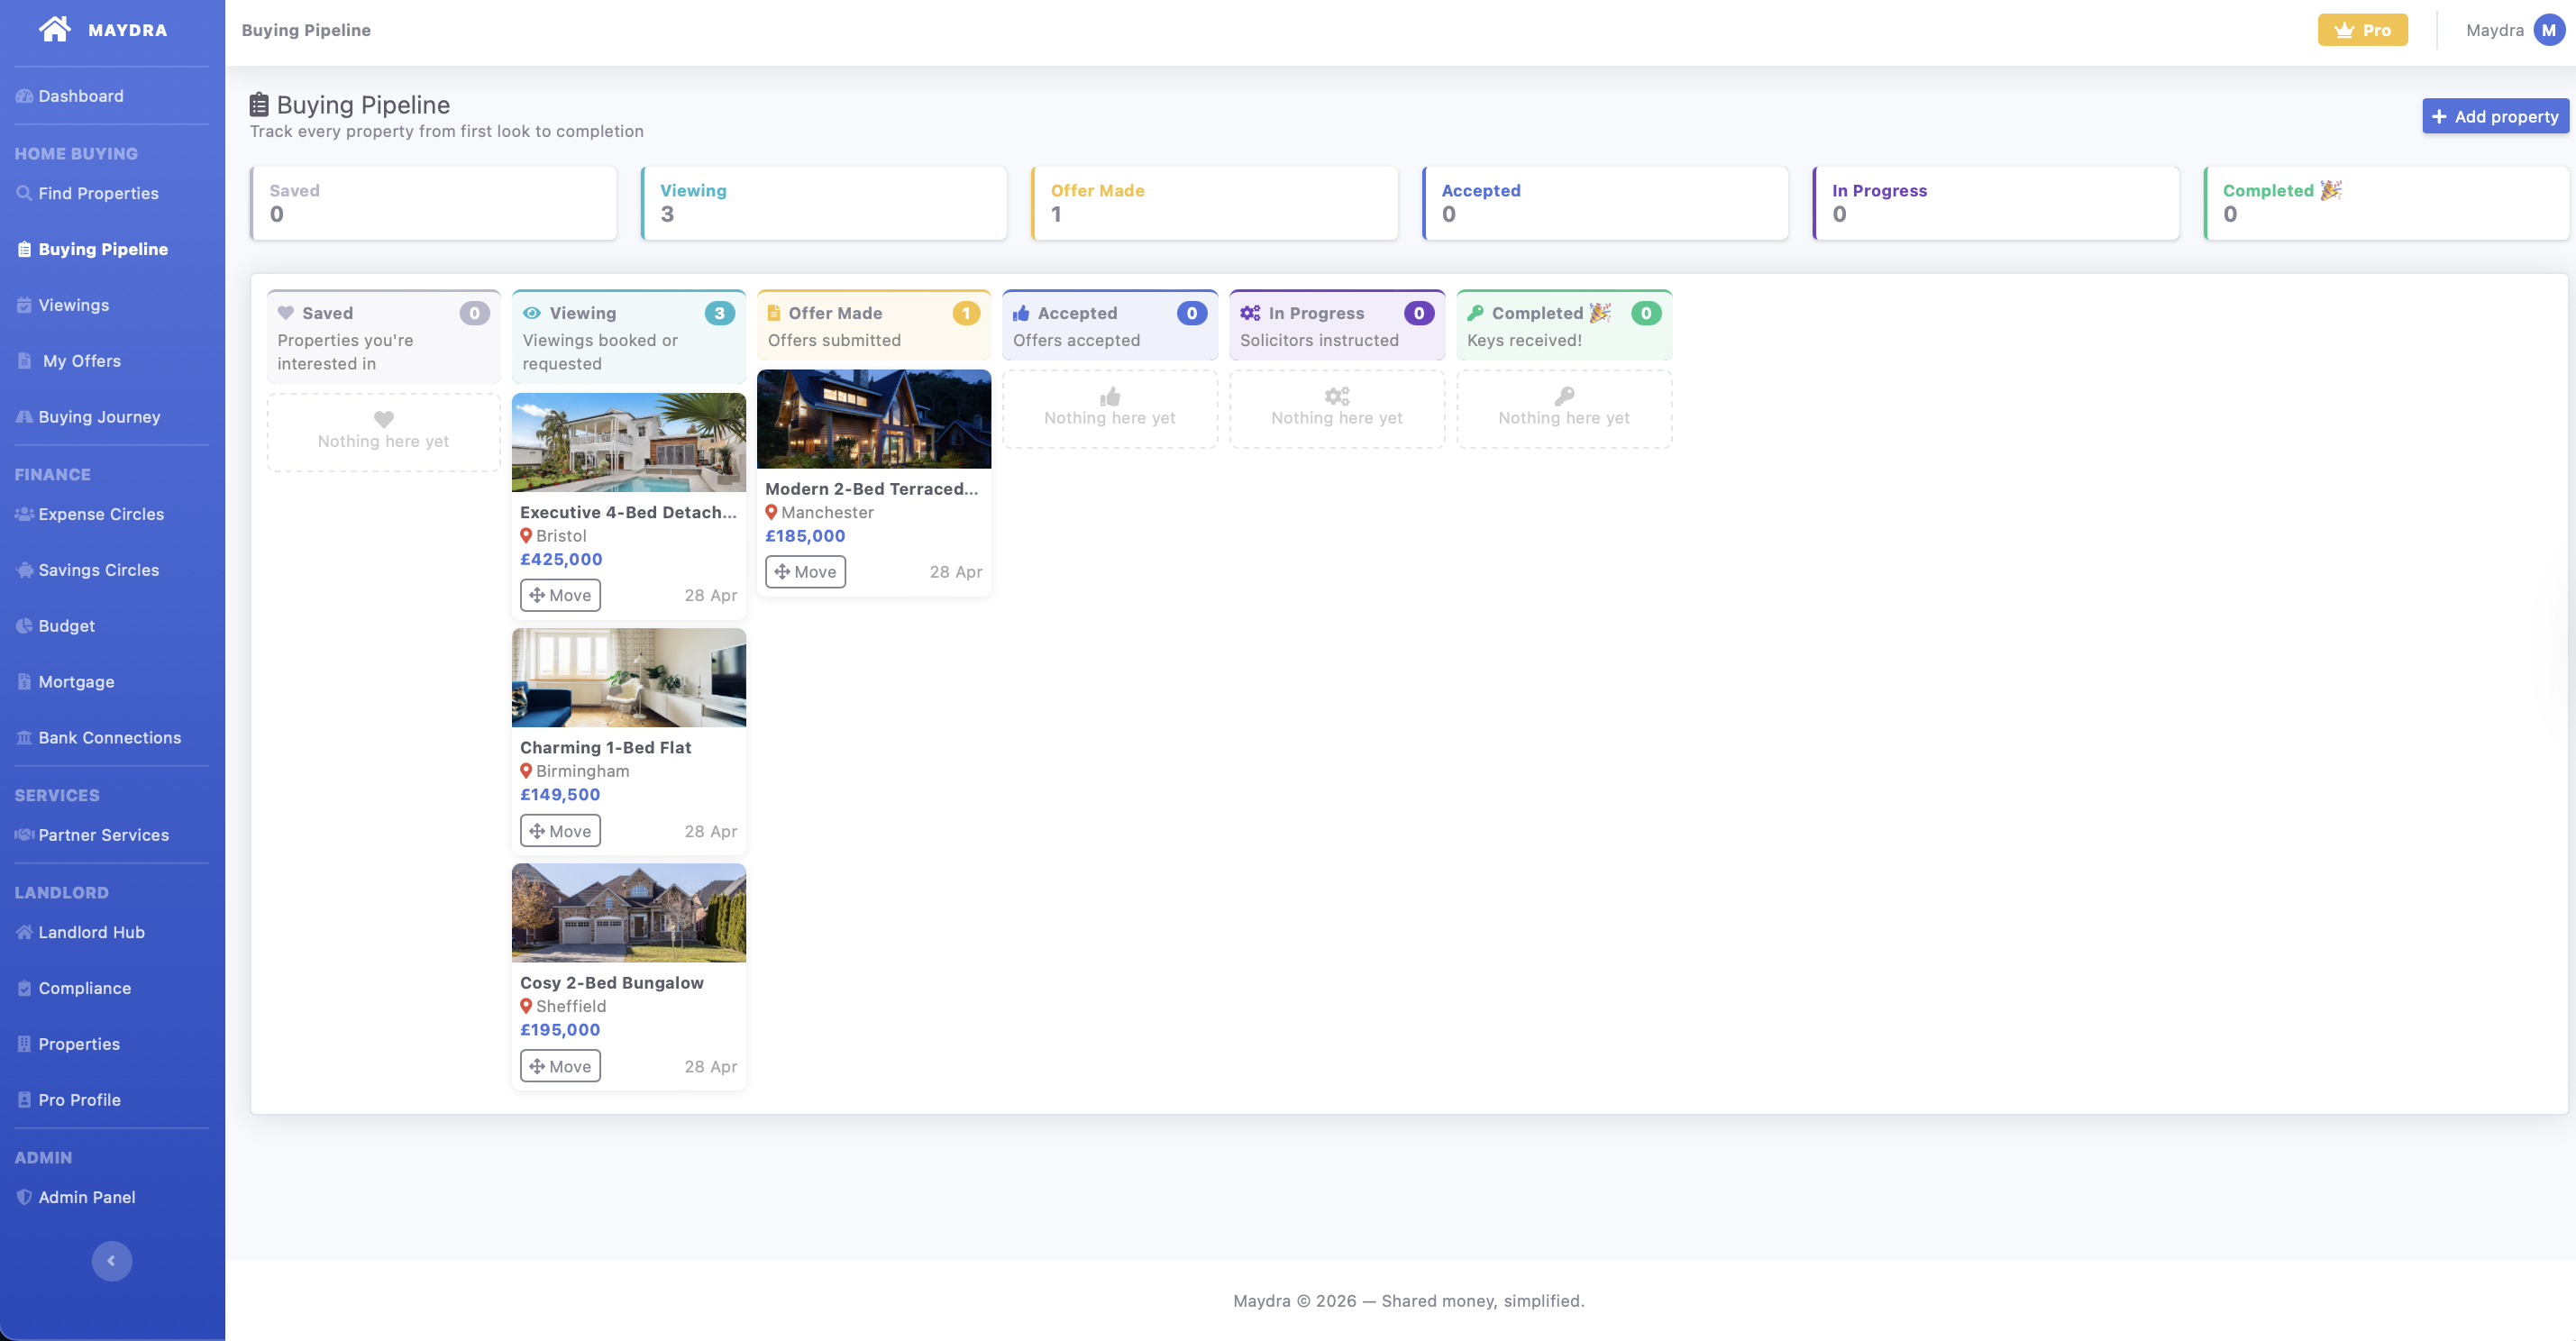The image size is (2576, 1341).
Task: Click the blue M user avatar
Action: (2549, 30)
